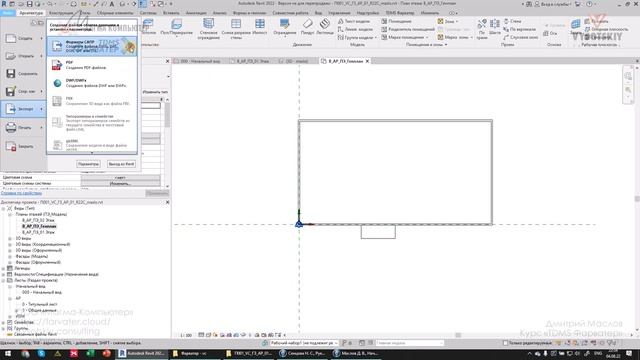640x360 pixels.
Task: Select the По грани opening tool
Action: click(482, 29)
